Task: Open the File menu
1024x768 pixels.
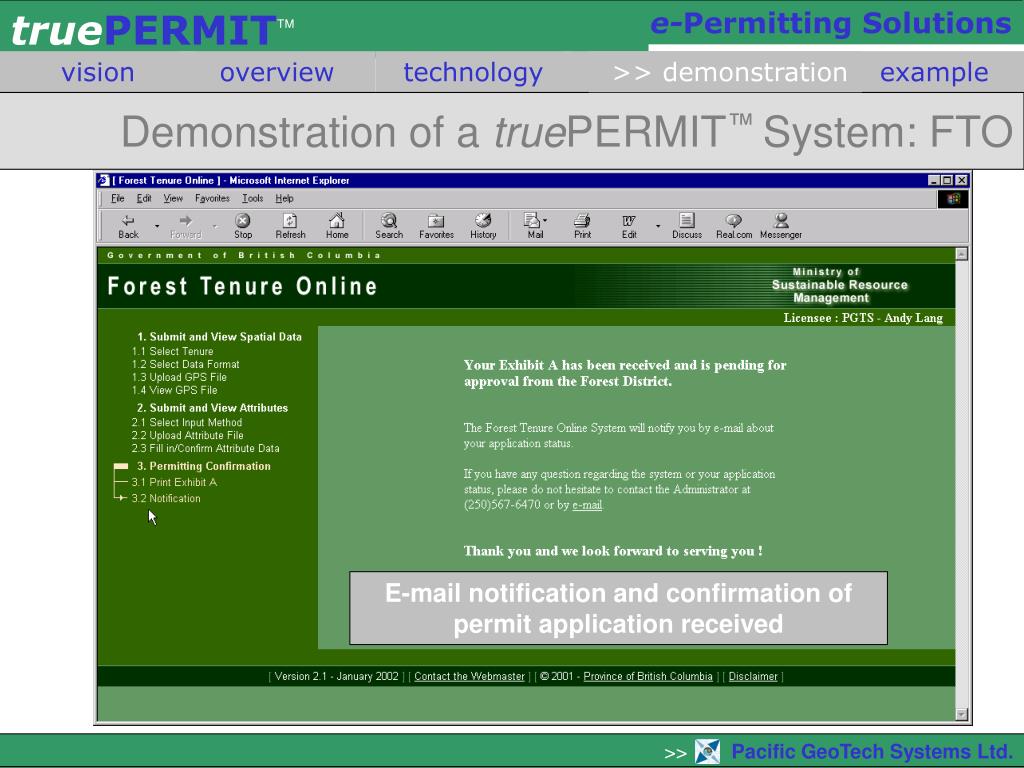Action: point(118,199)
